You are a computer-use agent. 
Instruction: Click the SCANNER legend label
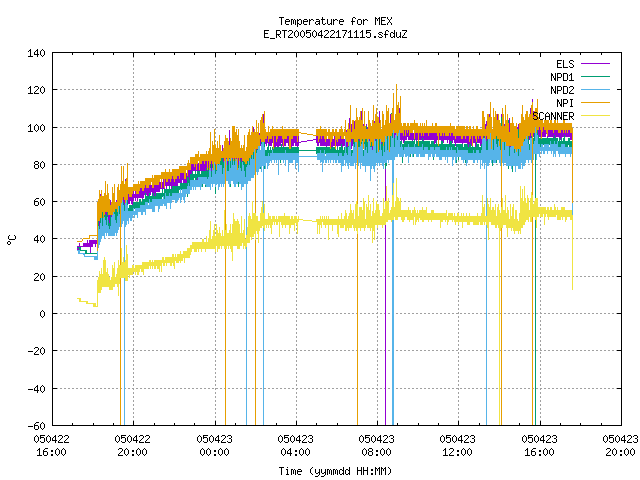553,116
